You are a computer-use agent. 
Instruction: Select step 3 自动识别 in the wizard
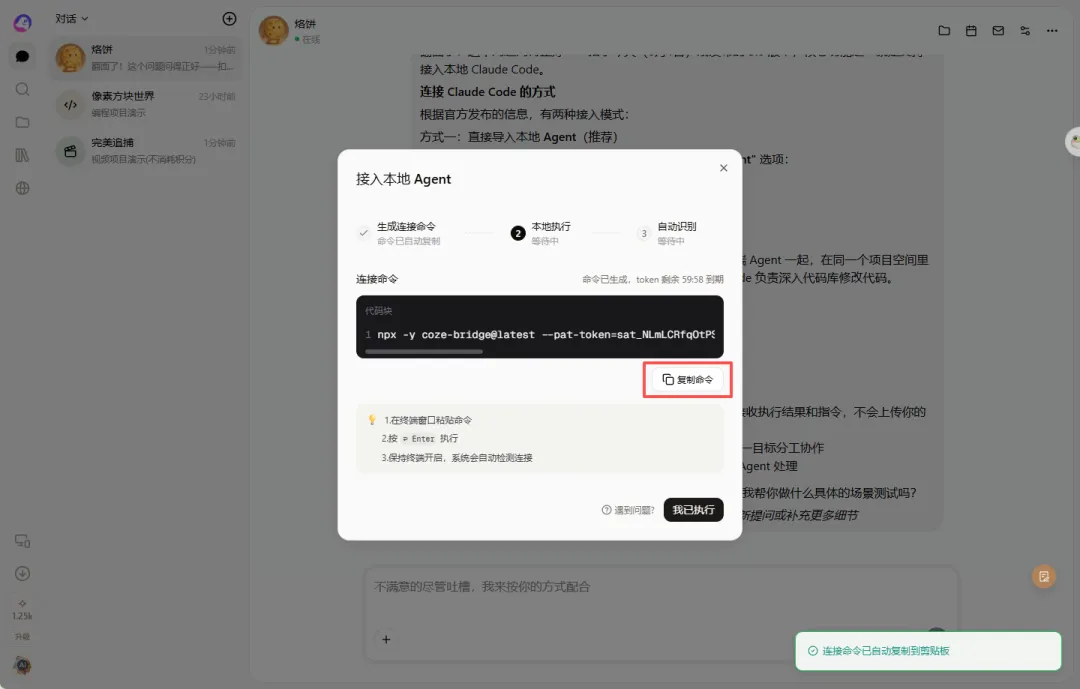(667, 233)
